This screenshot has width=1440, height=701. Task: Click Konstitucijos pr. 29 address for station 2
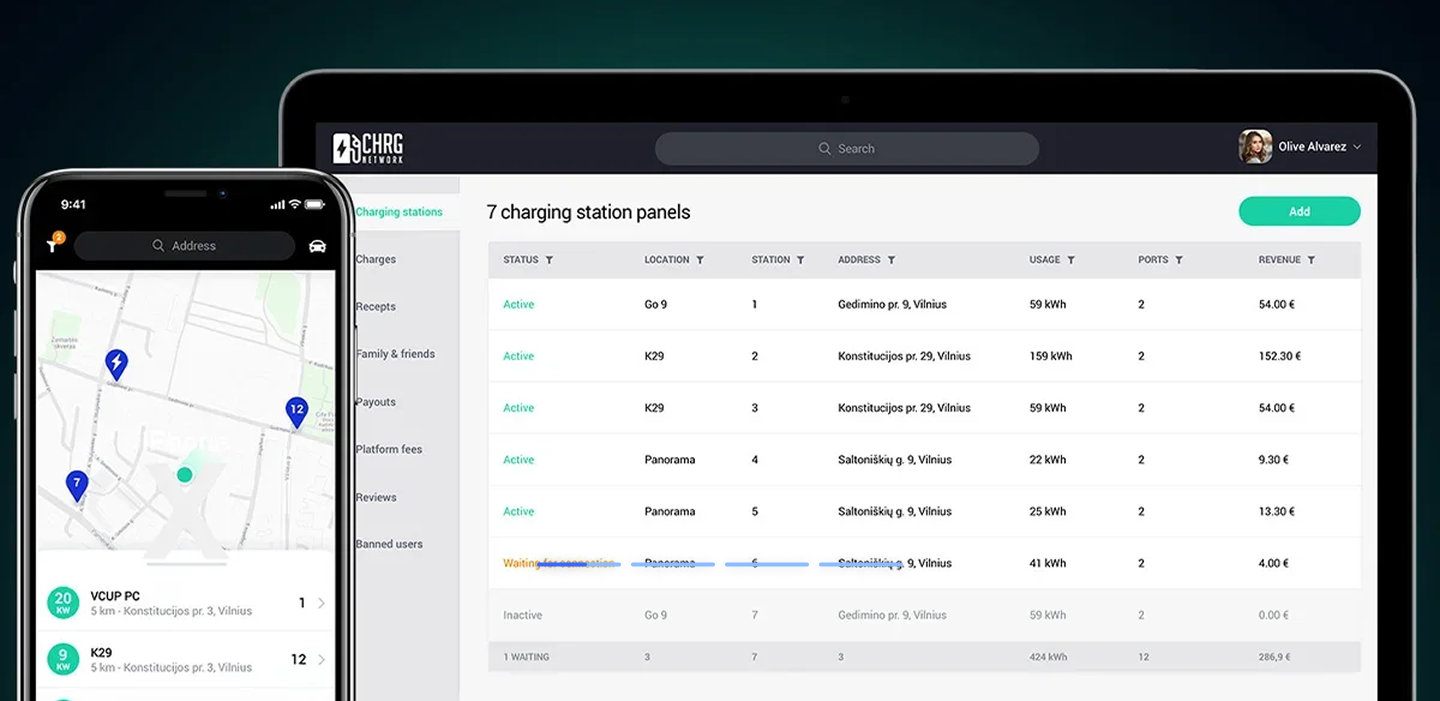(904, 356)
